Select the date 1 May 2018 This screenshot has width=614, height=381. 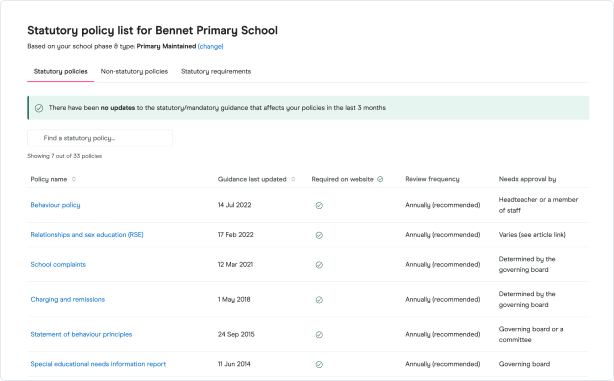(234, 300)
